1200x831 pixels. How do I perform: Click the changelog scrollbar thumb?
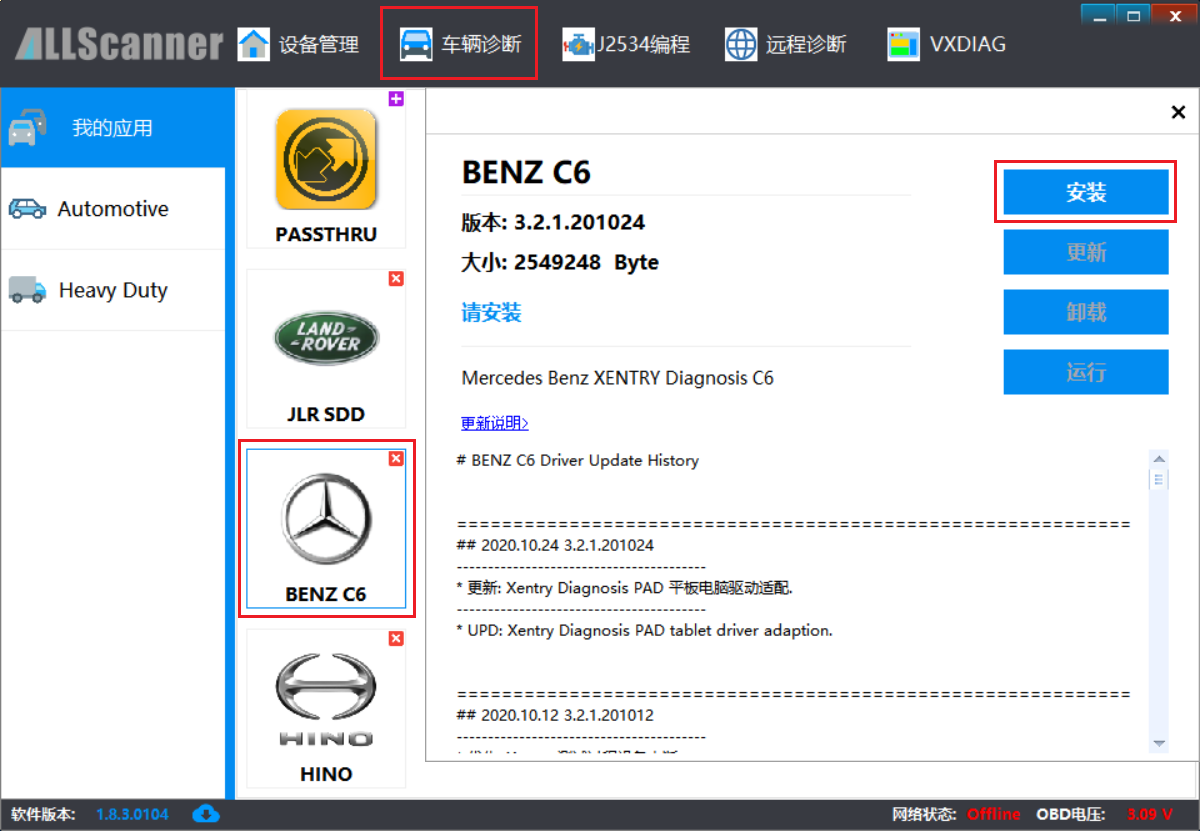(x=1160, y=480)
